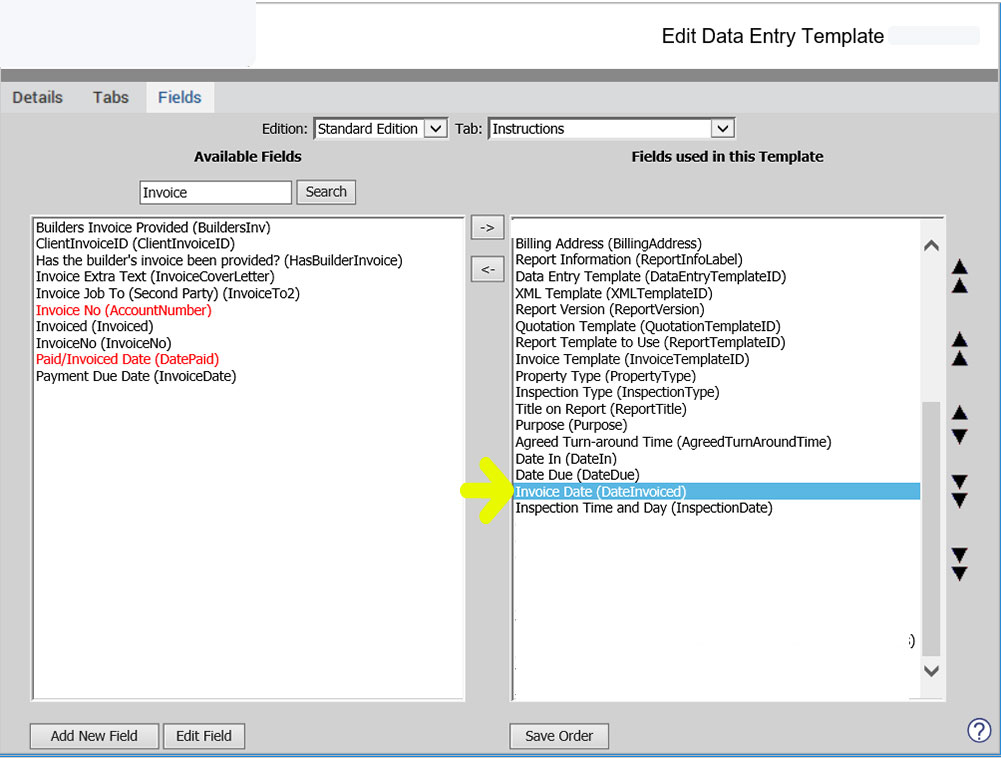
Task: Select Property Type (PropertyType)
Action: click(x=605, y=375)
